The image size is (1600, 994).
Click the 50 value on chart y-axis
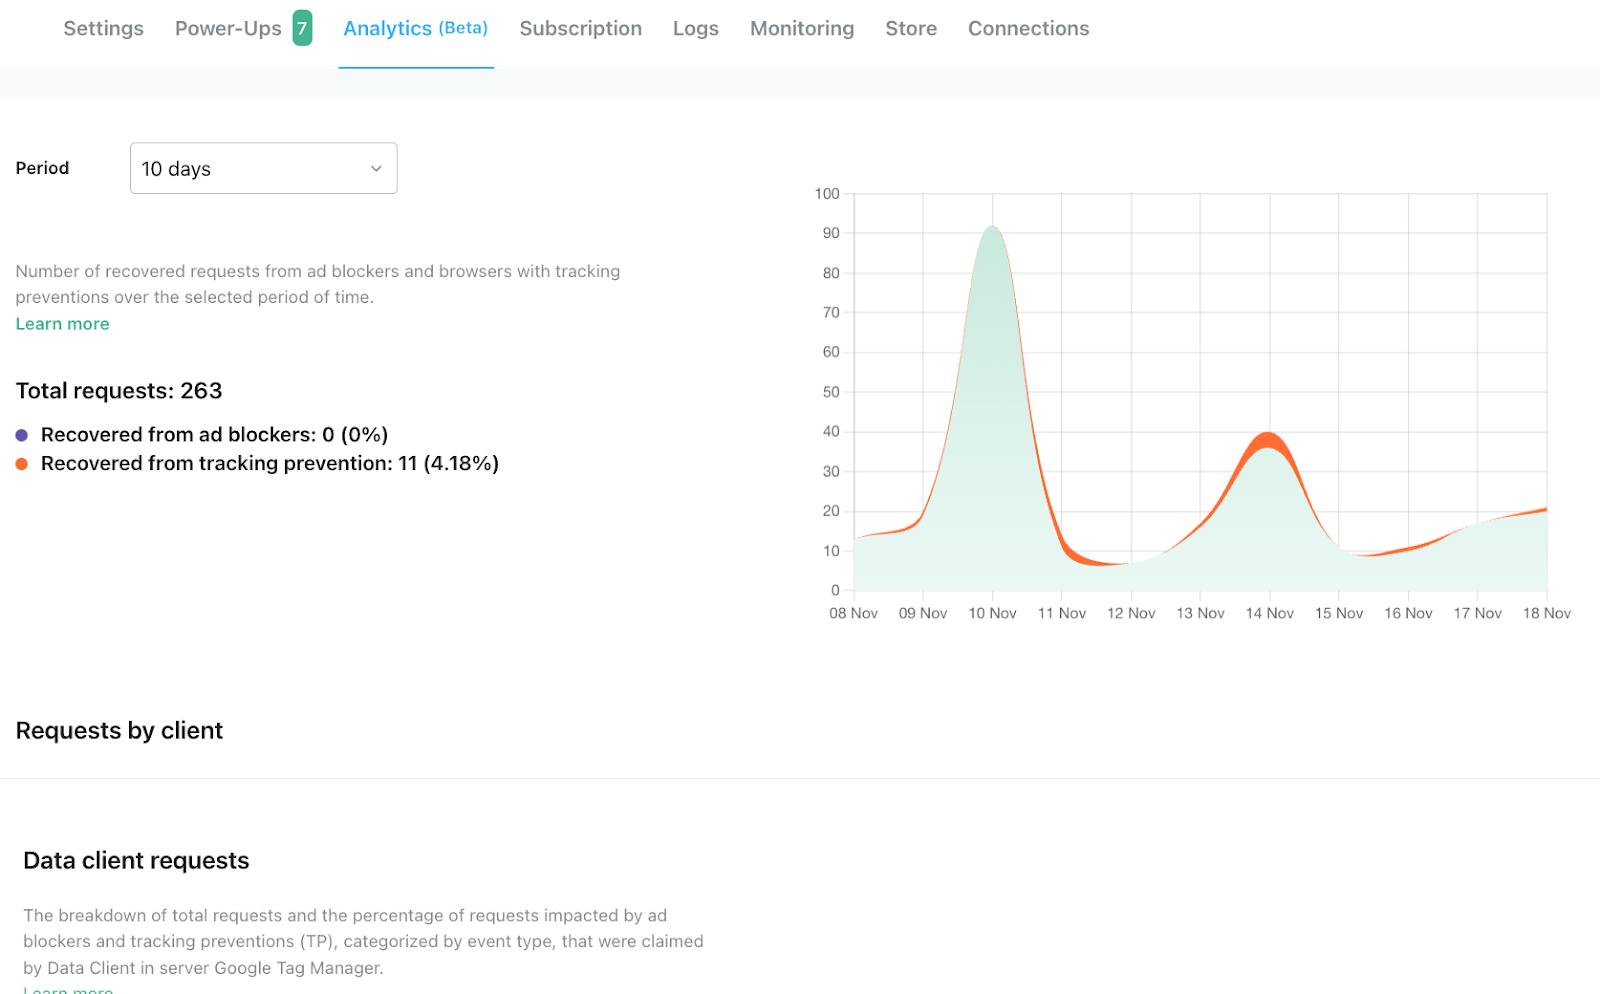tap(831, 392)
